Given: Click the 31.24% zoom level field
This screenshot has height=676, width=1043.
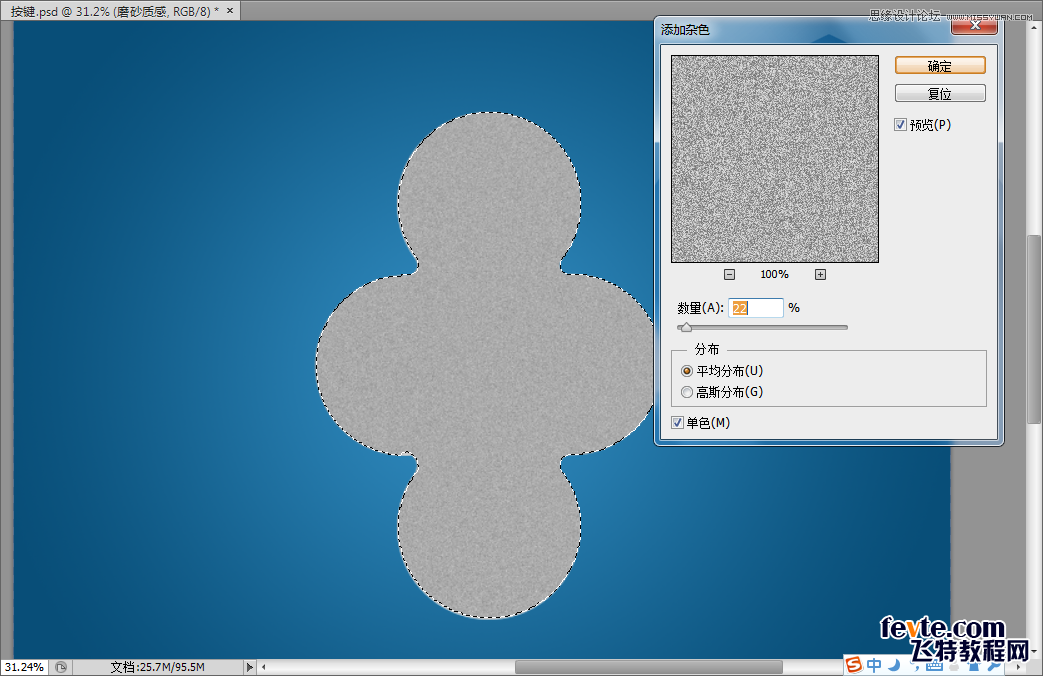Looking at the screenshot, I should (24, 667).
